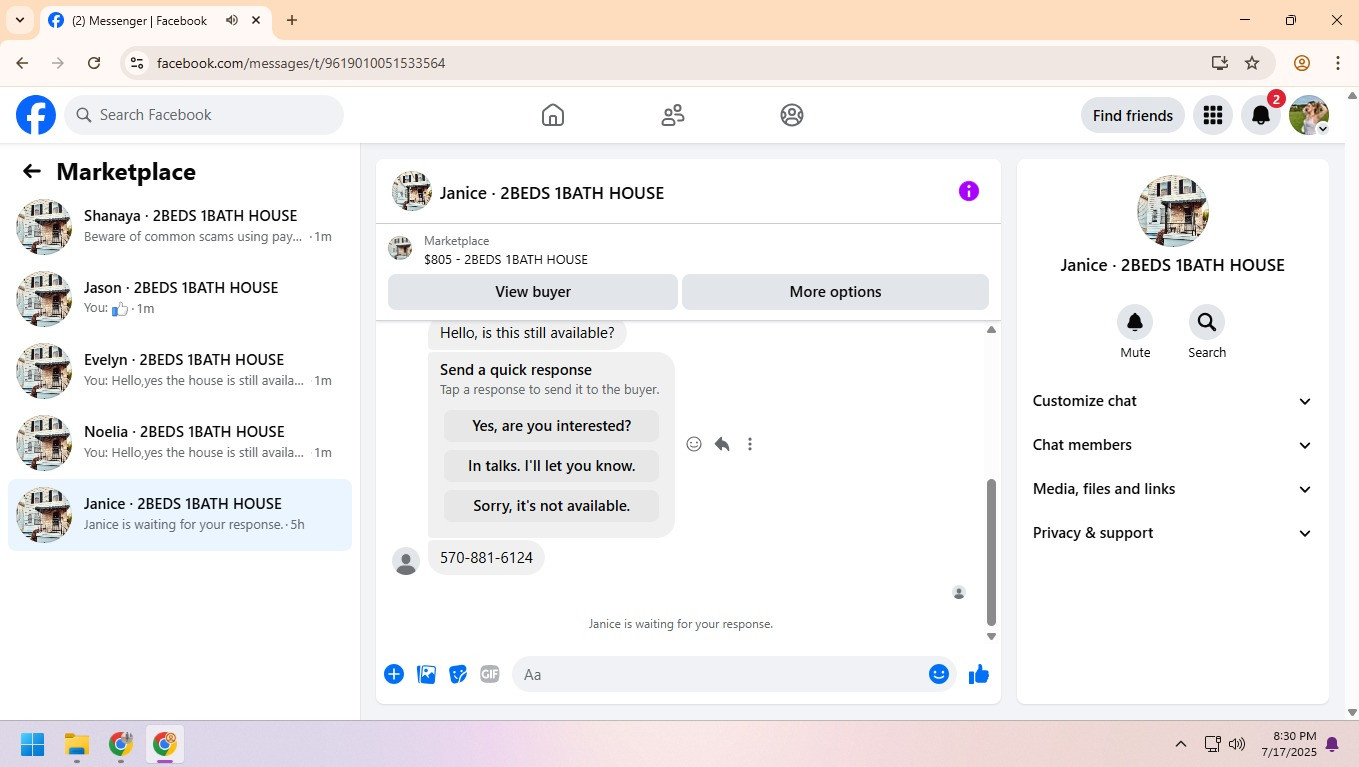Expand the Privacy & support section
This screenshot has width=1359, height=767.
[1172, 533]
